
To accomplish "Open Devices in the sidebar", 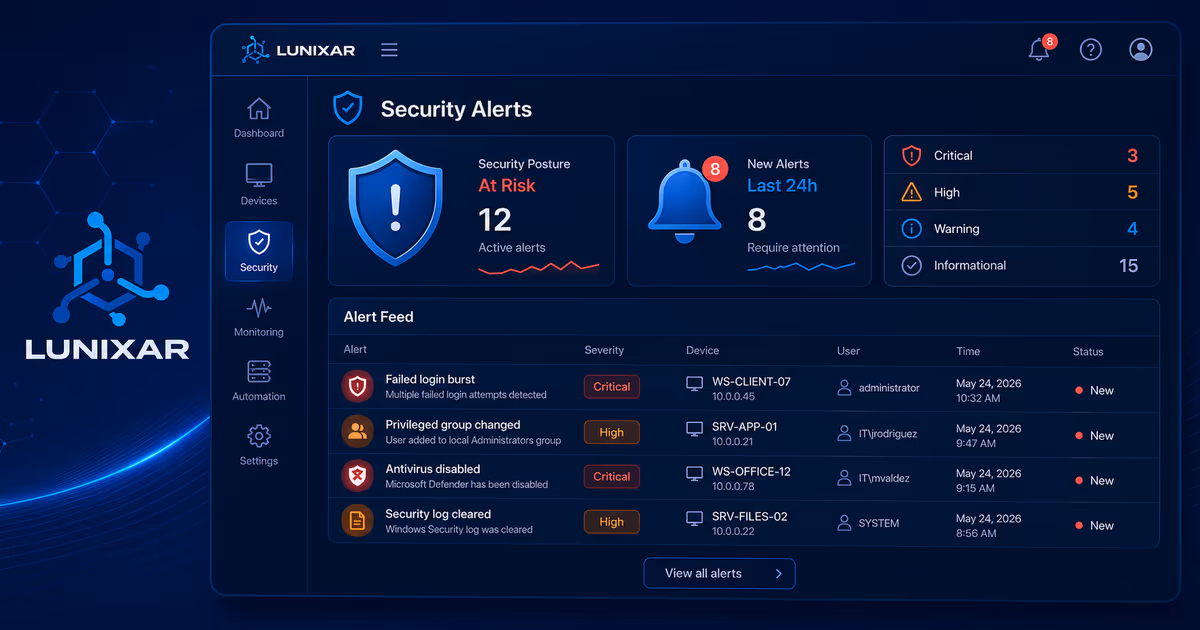I will tap(259, 185).
